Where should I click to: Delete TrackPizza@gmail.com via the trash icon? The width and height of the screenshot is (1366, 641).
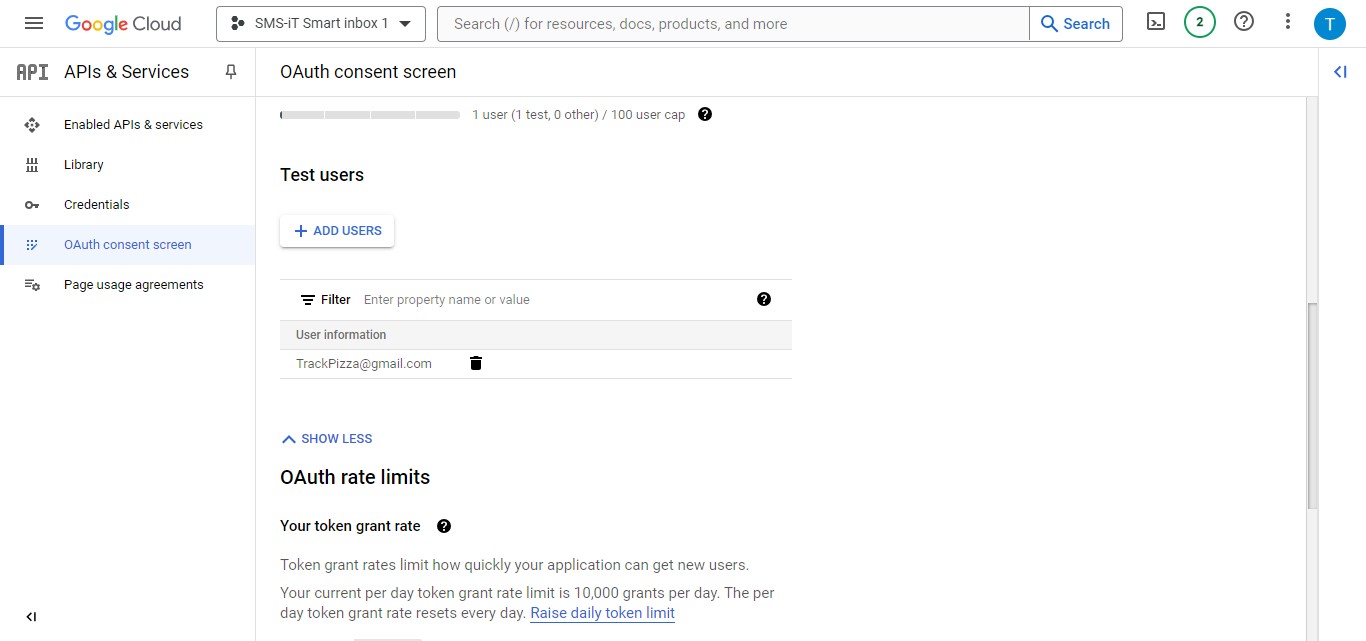tap(475, 363)
